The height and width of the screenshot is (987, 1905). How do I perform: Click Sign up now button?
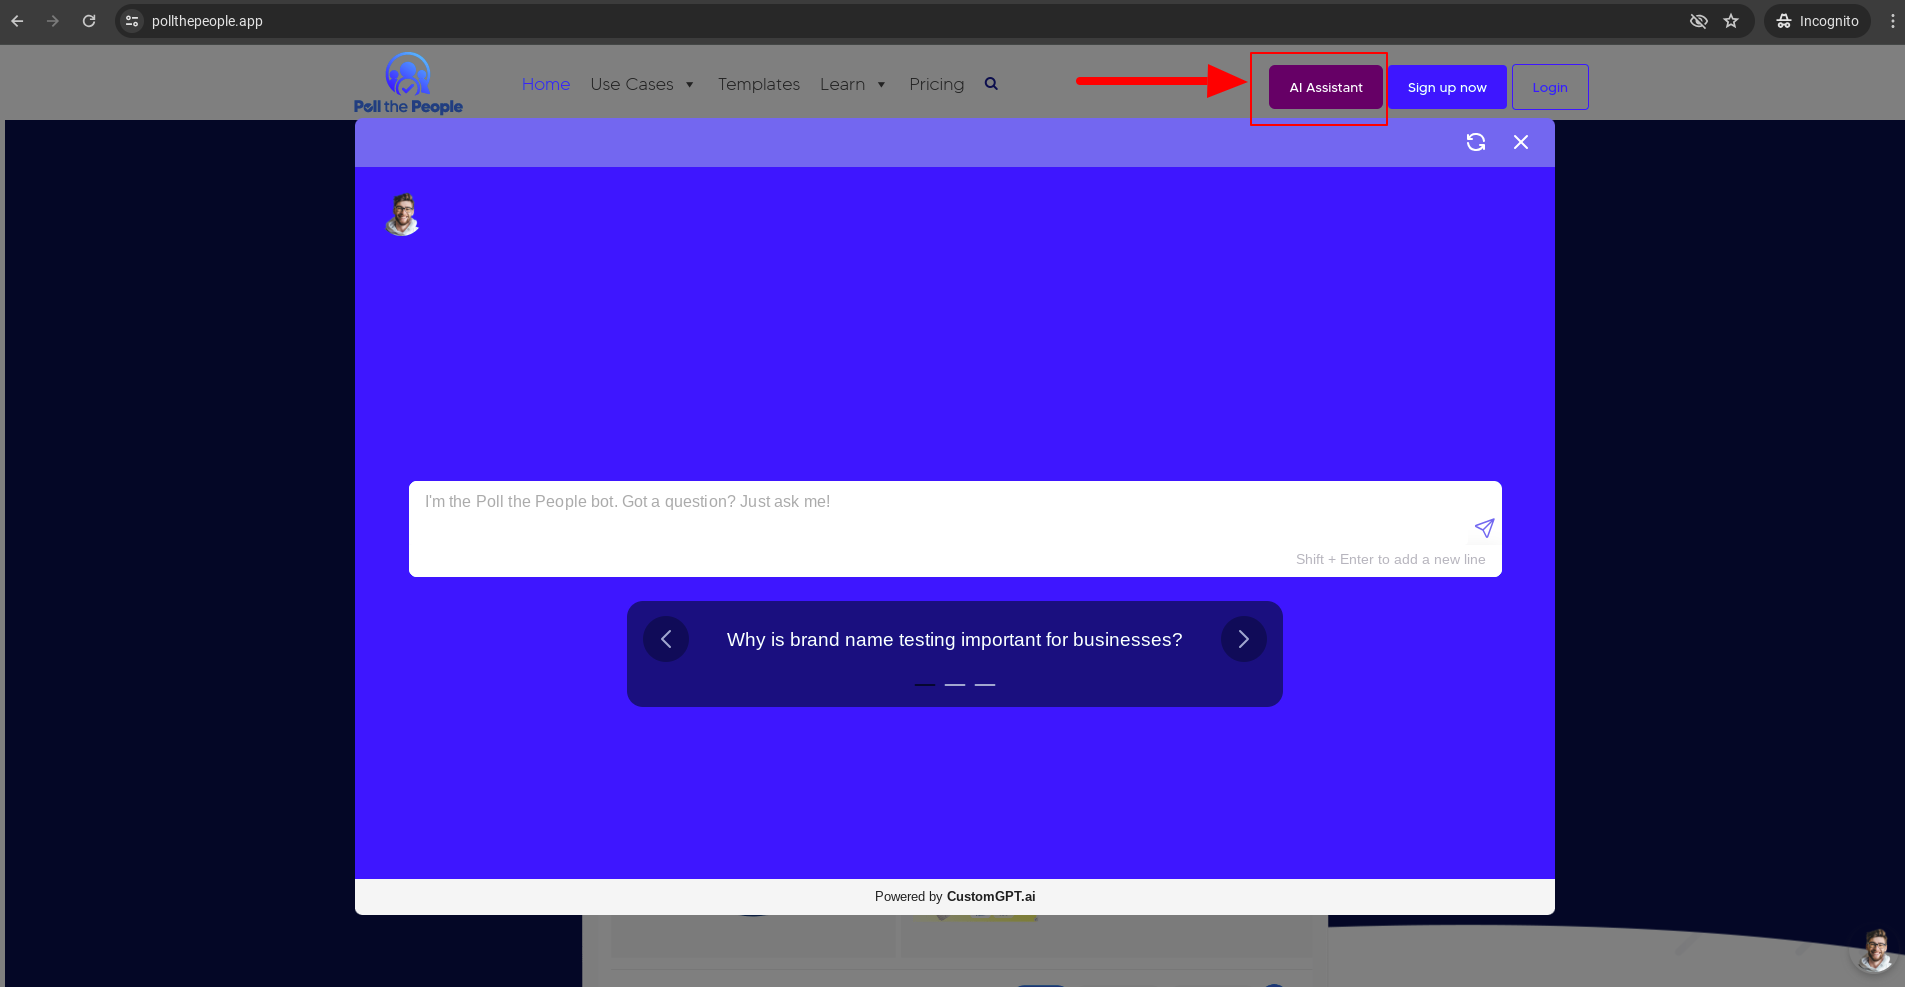[x=1447, y=87]
